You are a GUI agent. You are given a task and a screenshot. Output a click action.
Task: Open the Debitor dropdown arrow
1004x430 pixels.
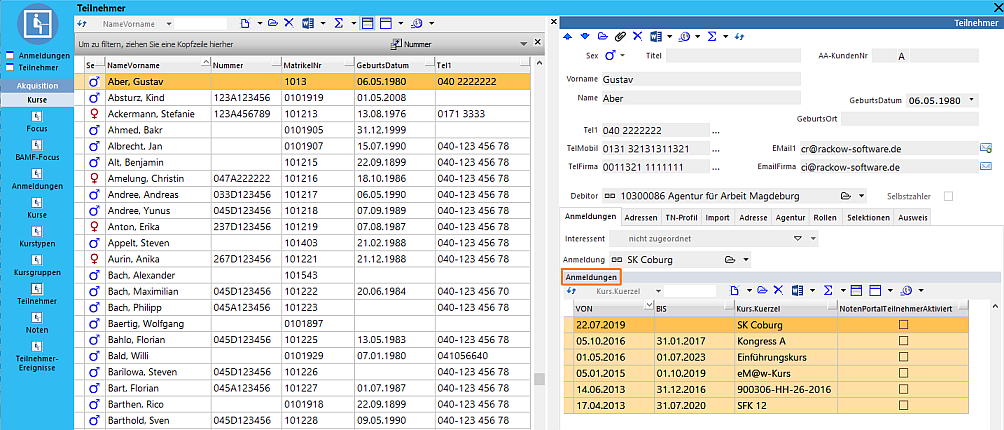862,196
